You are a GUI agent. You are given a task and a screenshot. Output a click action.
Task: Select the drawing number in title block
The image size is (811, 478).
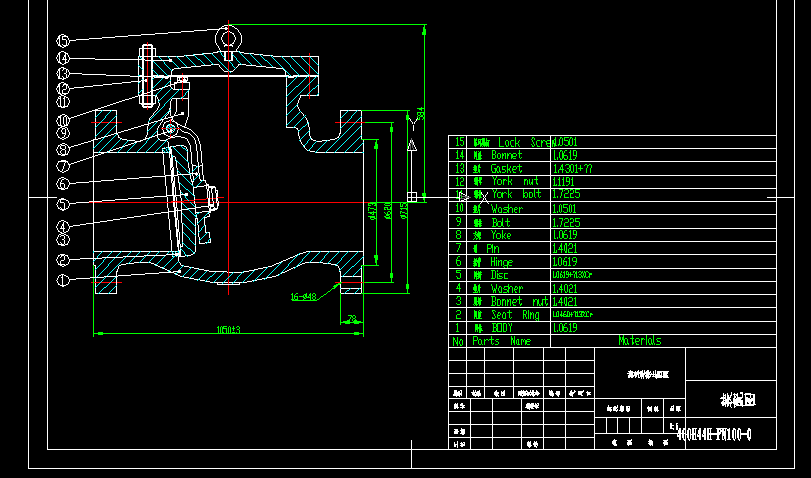point(714,435)
